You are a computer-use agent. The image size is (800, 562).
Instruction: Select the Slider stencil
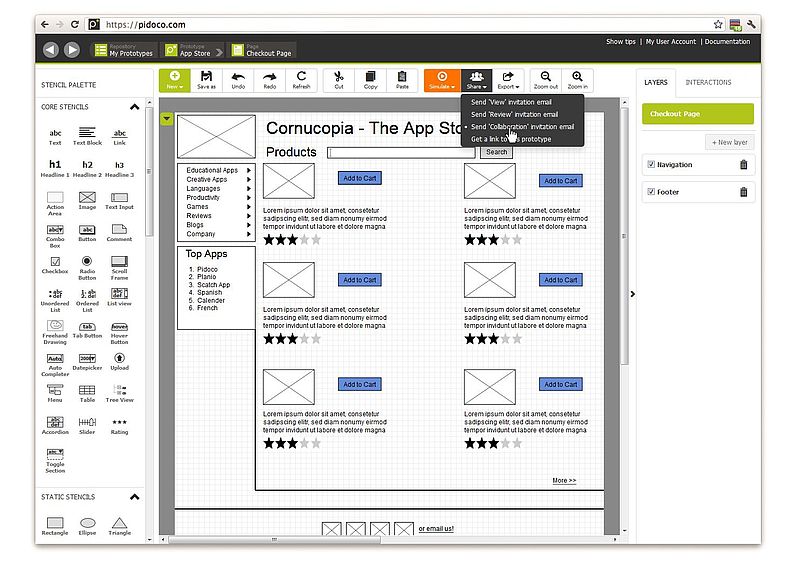(87, 426)
